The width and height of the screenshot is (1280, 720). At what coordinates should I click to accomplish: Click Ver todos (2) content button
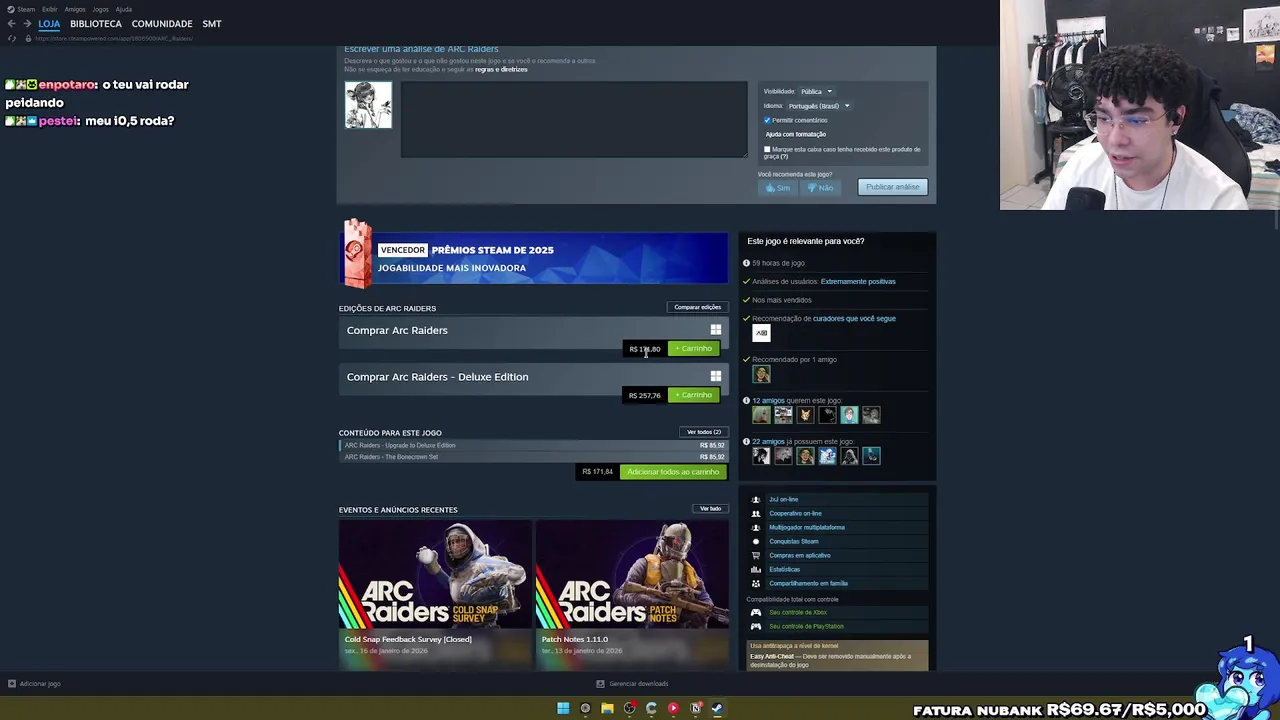[703, 432]
